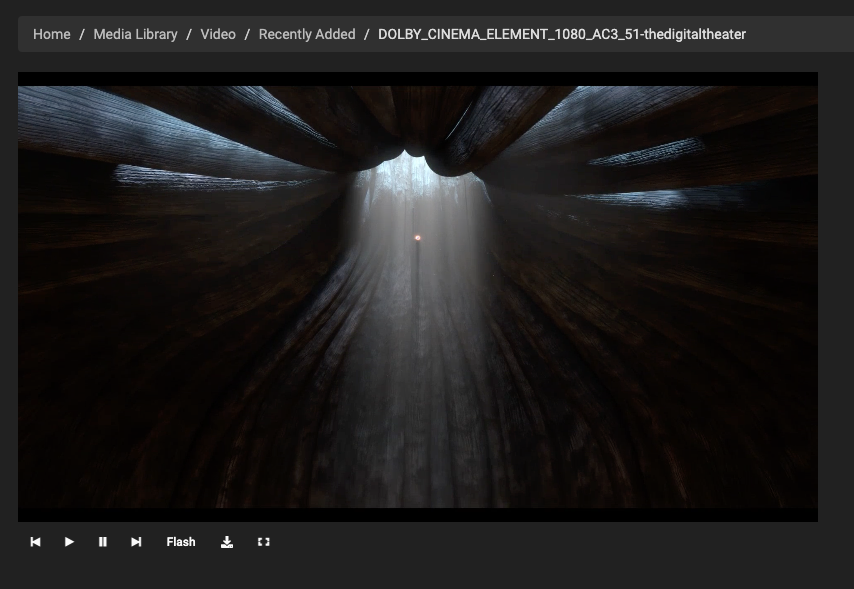Resume playback with the play control

point(69,542)
